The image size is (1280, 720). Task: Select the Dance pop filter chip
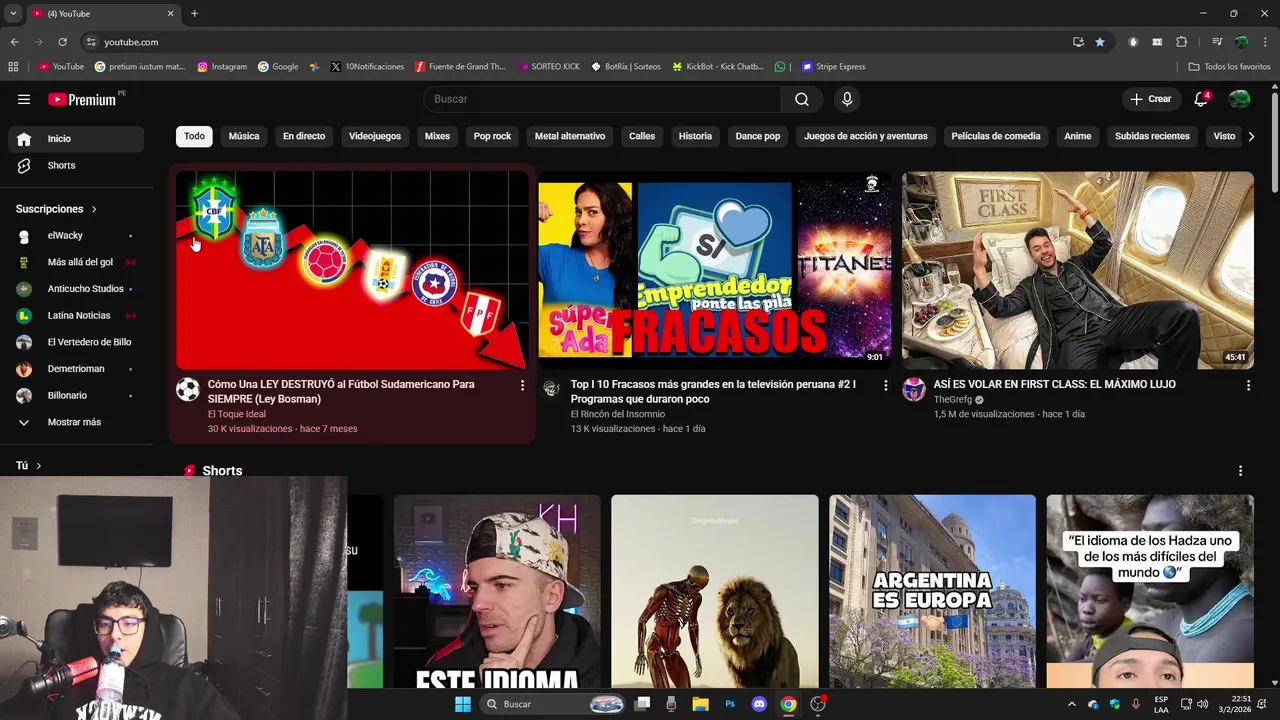point(758,136)
